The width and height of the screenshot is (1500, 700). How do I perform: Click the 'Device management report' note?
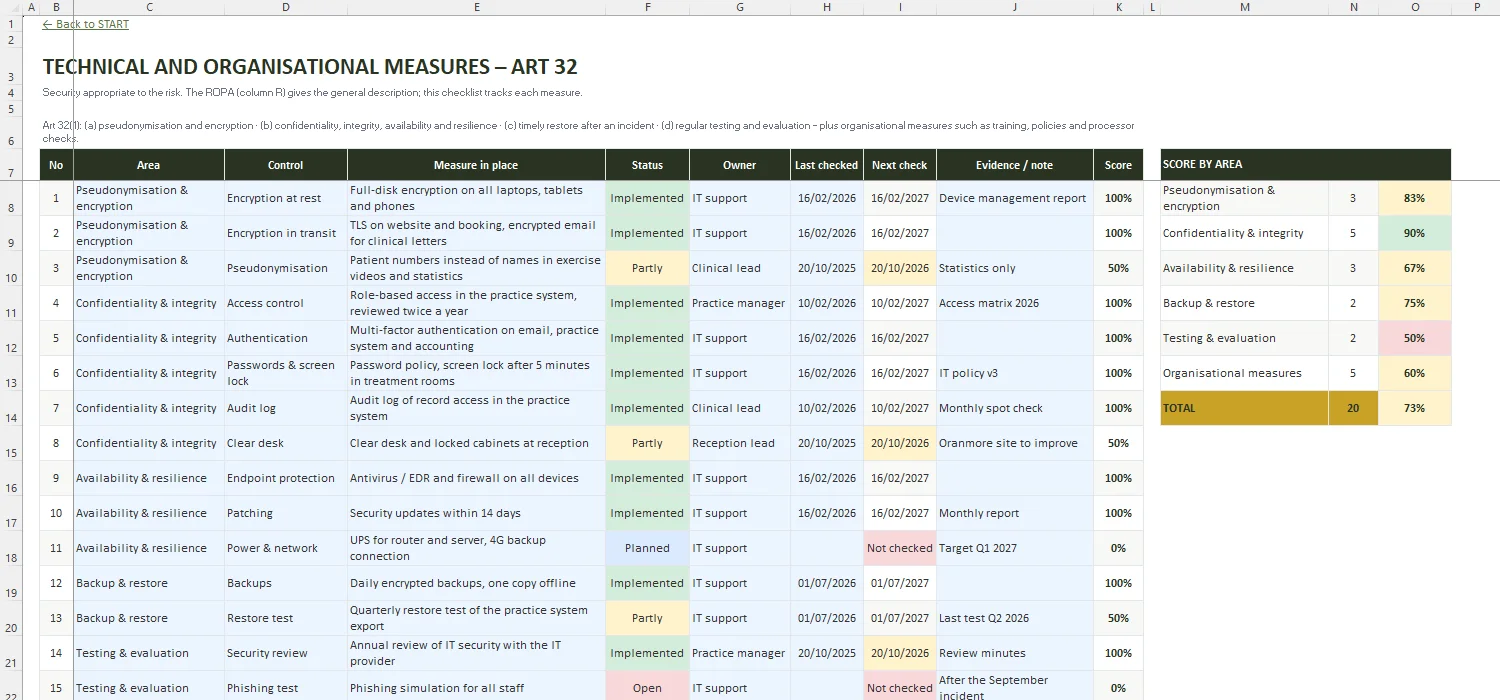(x=1014, y=198)
